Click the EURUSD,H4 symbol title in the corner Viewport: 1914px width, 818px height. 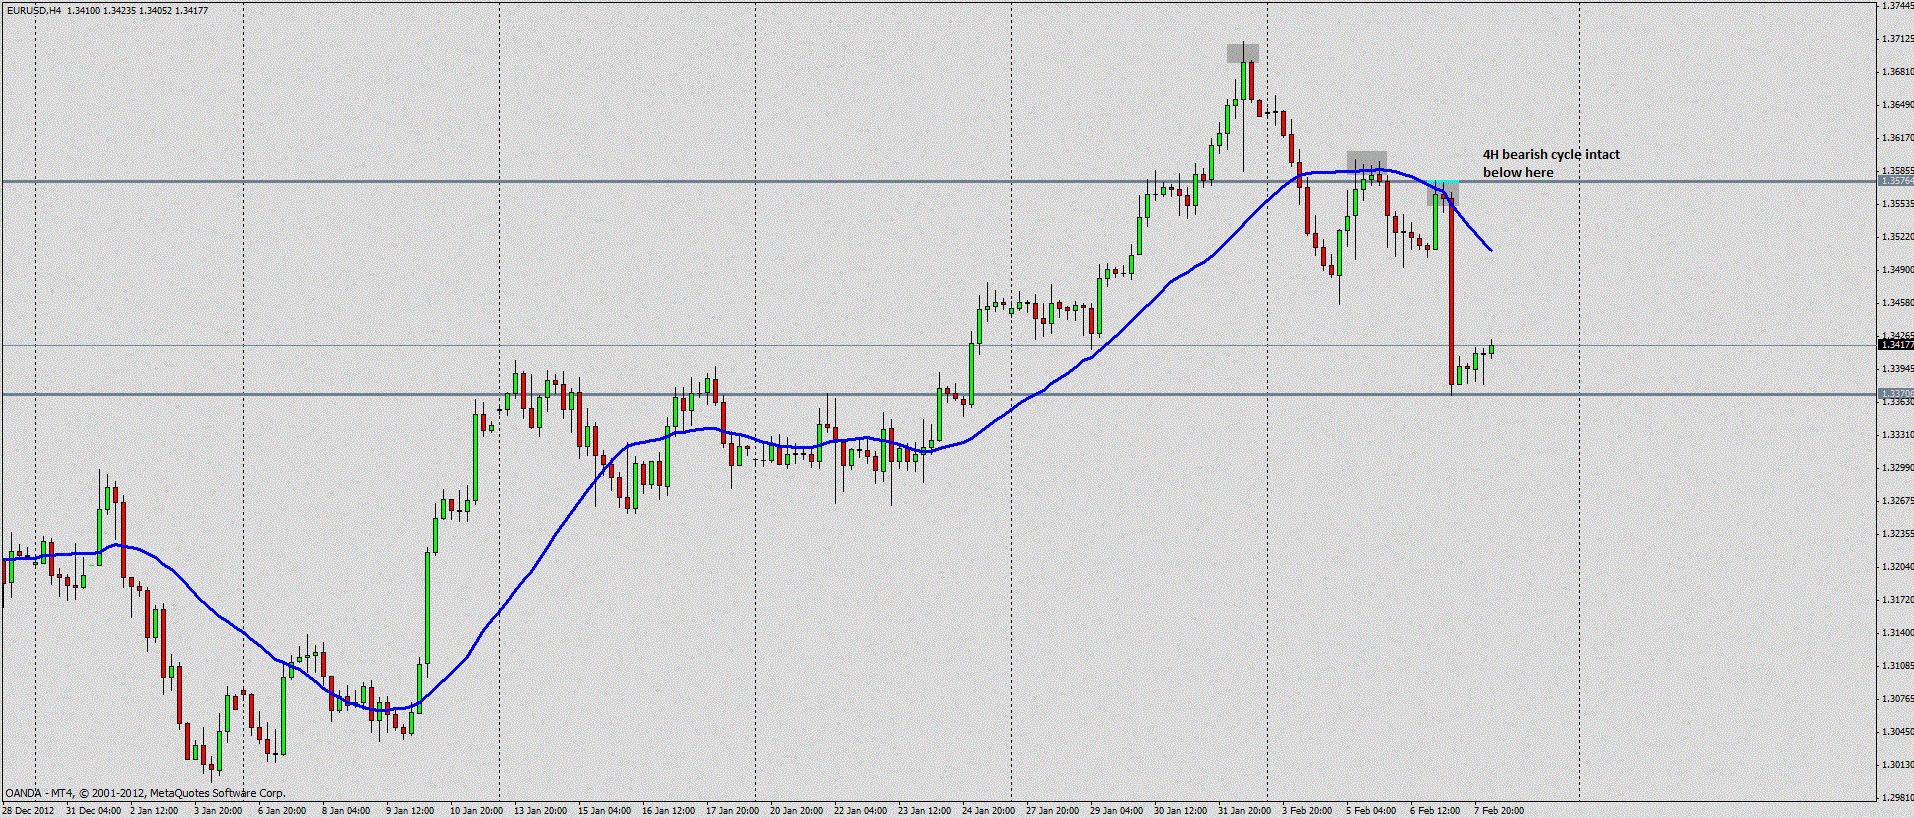coord(33,10)
